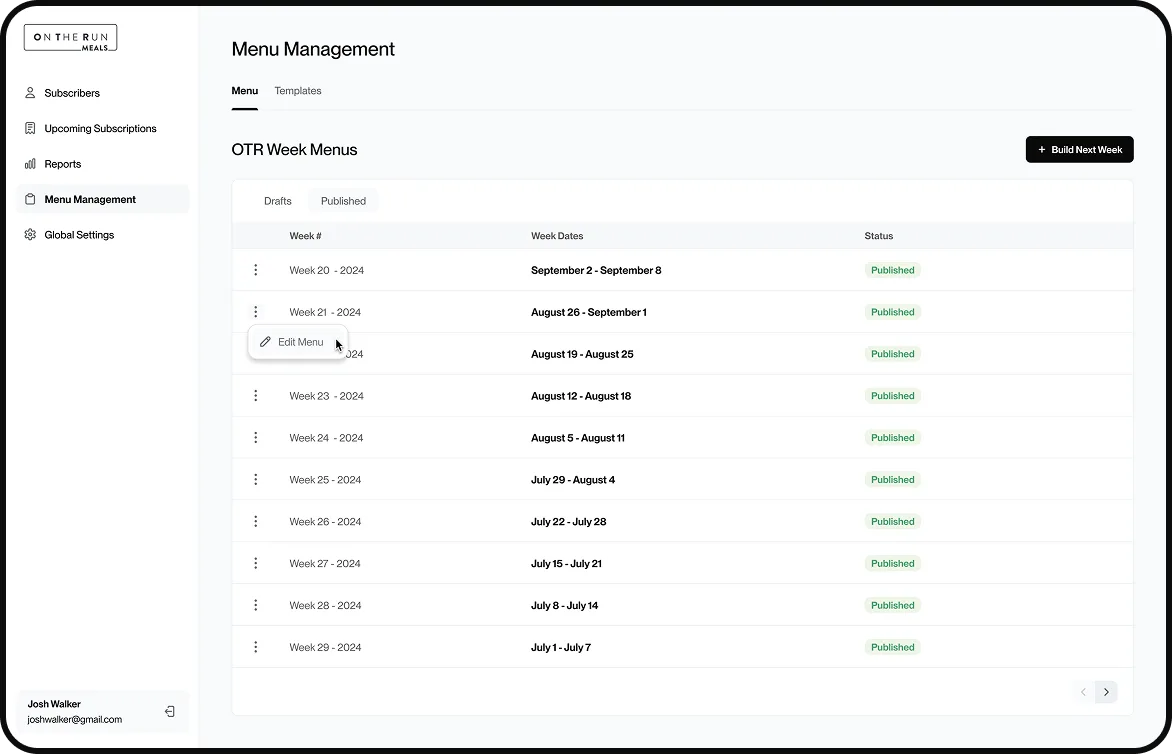Click Build Next Week button
1172x754 pixels.
[x=1079, y=149]
